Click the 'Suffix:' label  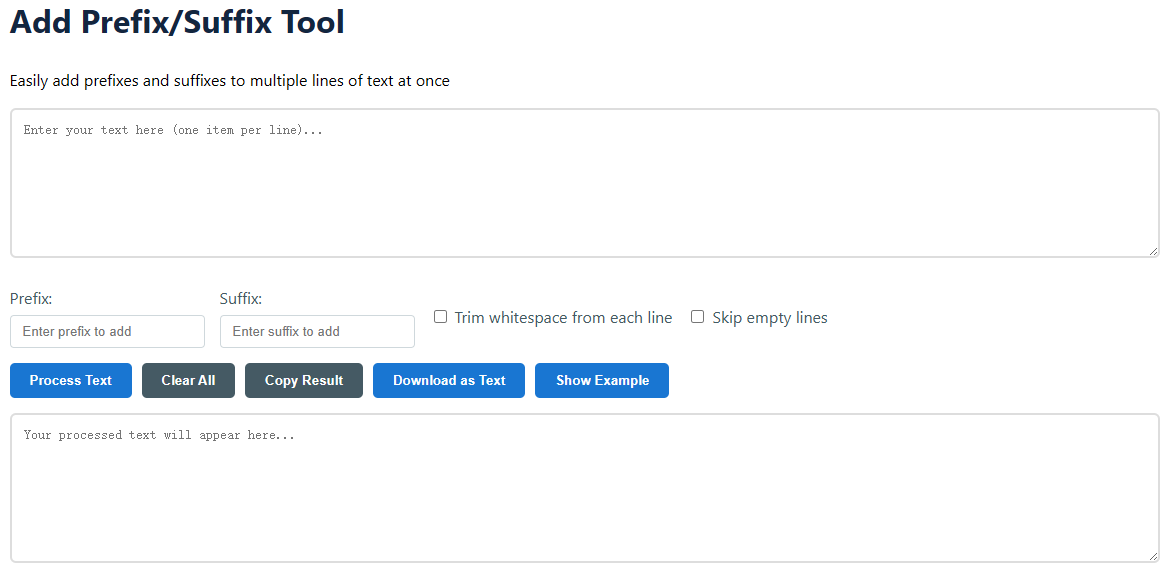pyautogui.click(x=241, y=299)
